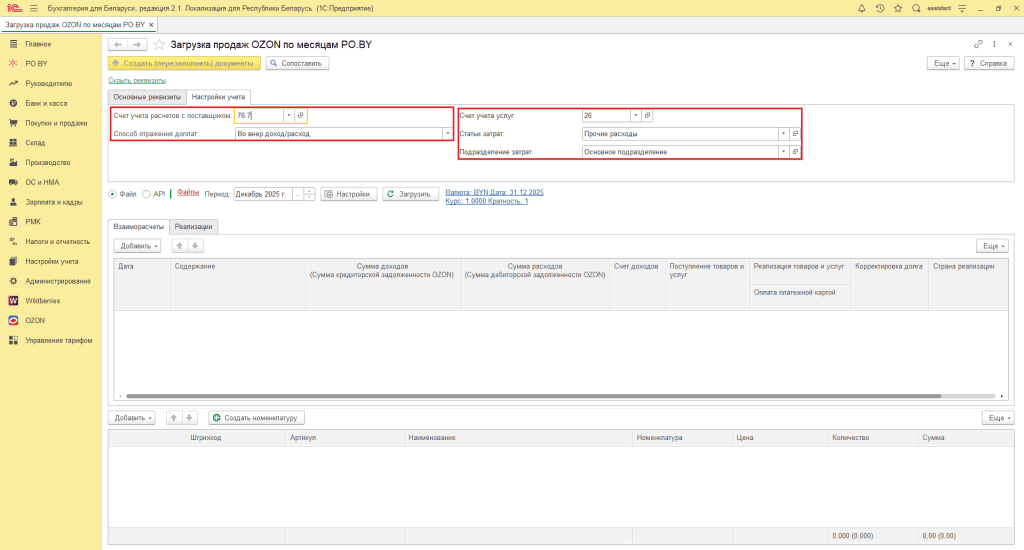Viewport: 1024px width, 550px height.
Task: Click the Сопоставить button
Action: click(x=297, y=63)
